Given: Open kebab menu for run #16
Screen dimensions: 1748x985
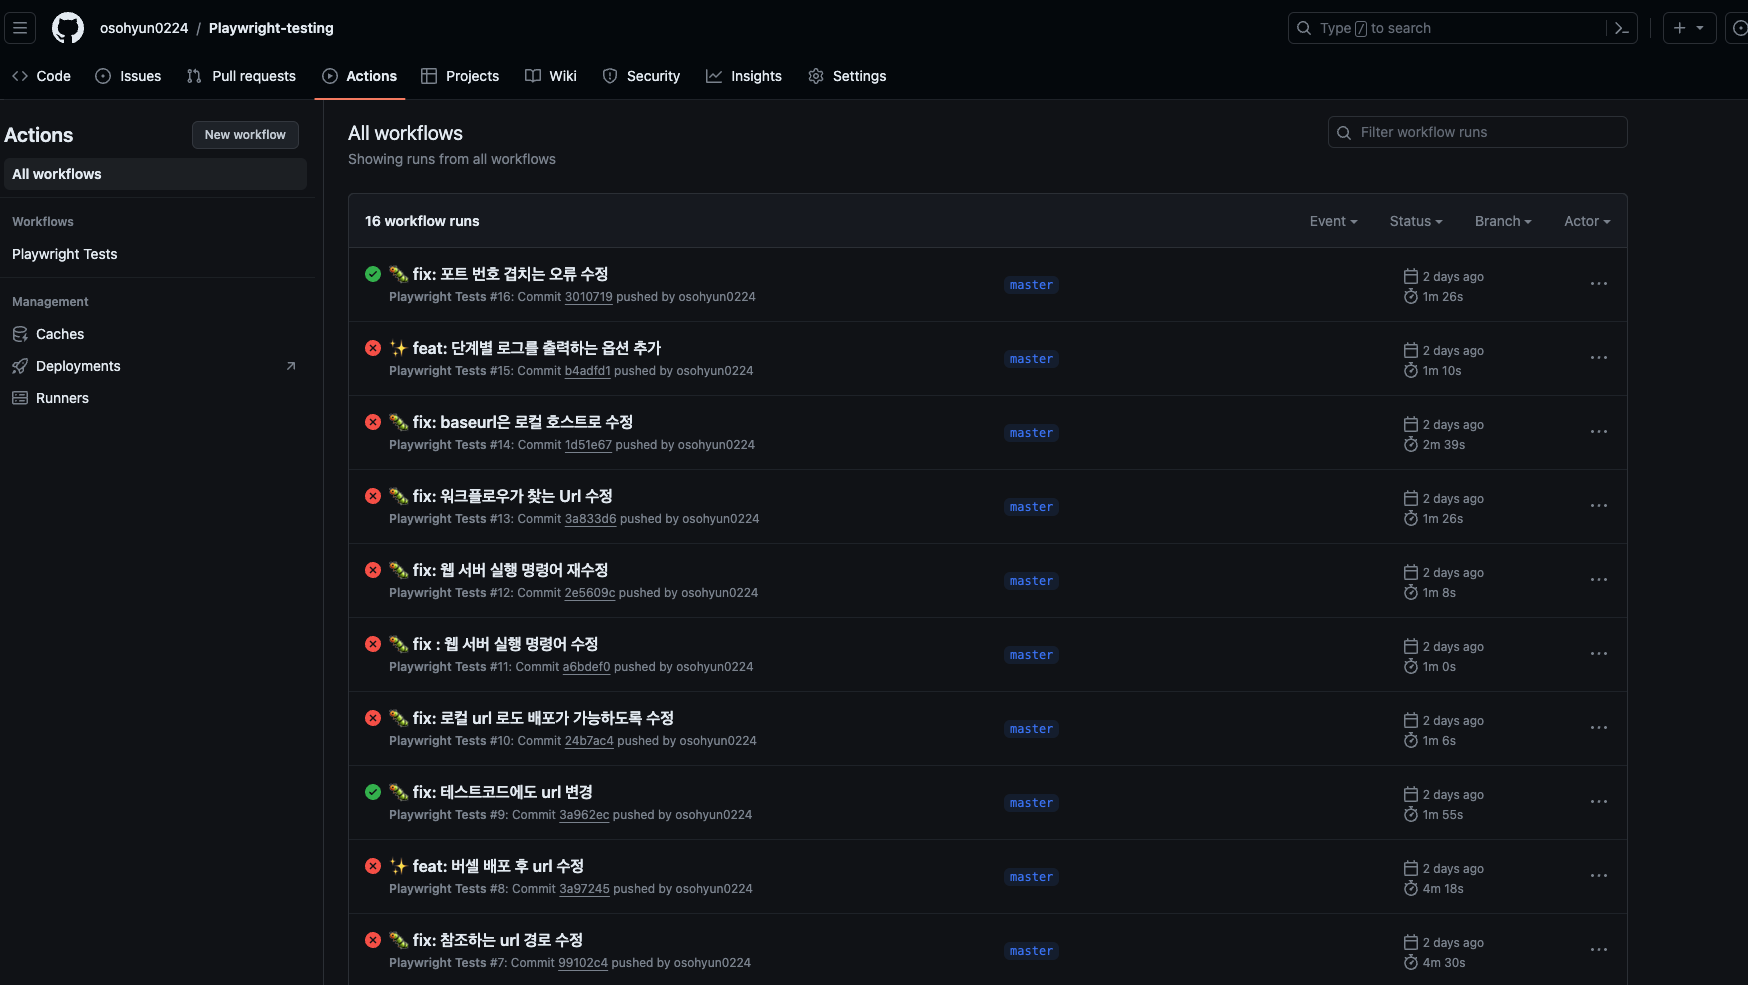Looking at the screenshot, I should click(x=1599, y=284).
